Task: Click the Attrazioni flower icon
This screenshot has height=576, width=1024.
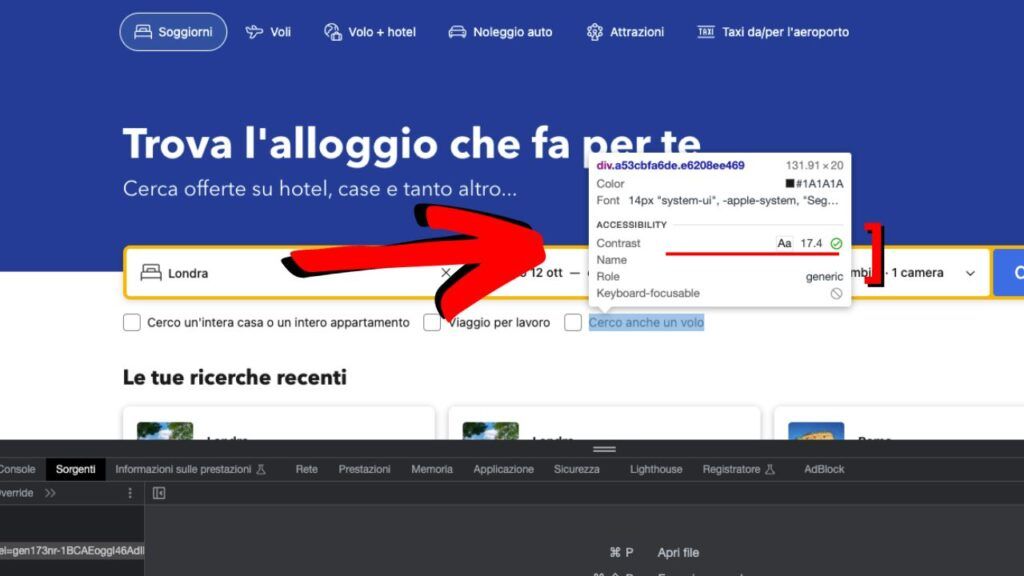Action: [594, 31]
